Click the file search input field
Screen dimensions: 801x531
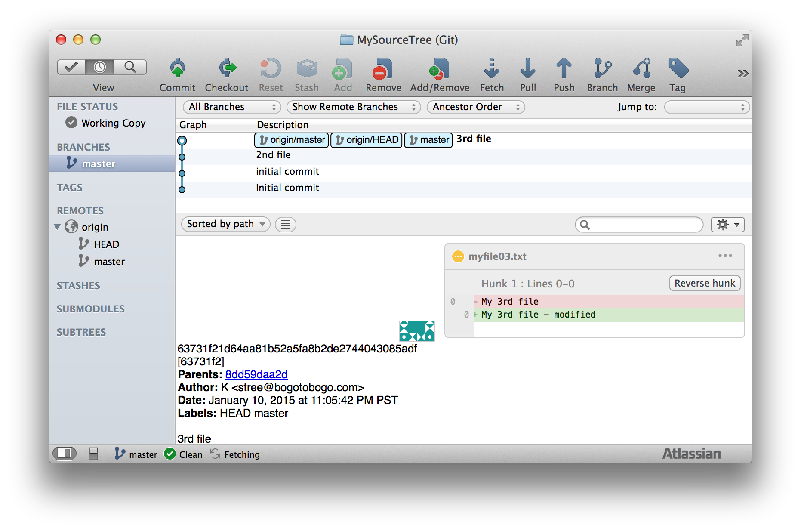point(639,224)
